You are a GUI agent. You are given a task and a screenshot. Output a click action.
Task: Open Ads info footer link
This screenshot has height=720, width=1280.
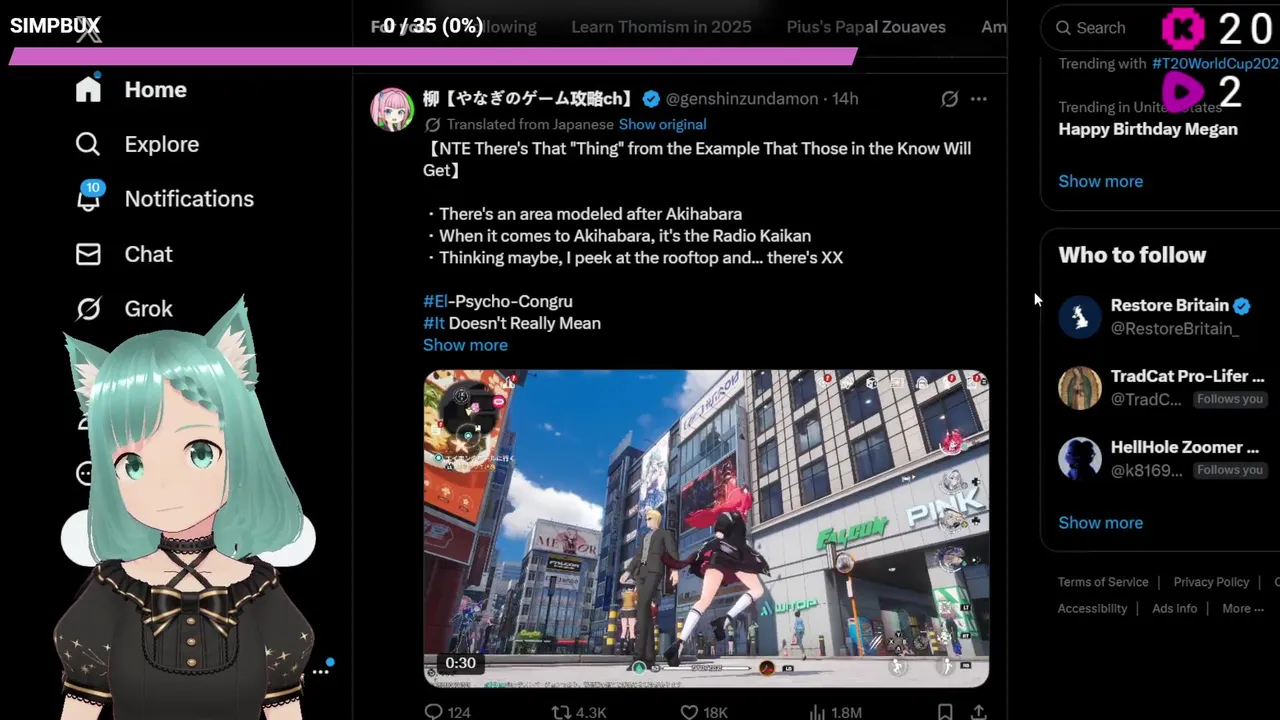pyautogui.click(x=1174, y=609)
